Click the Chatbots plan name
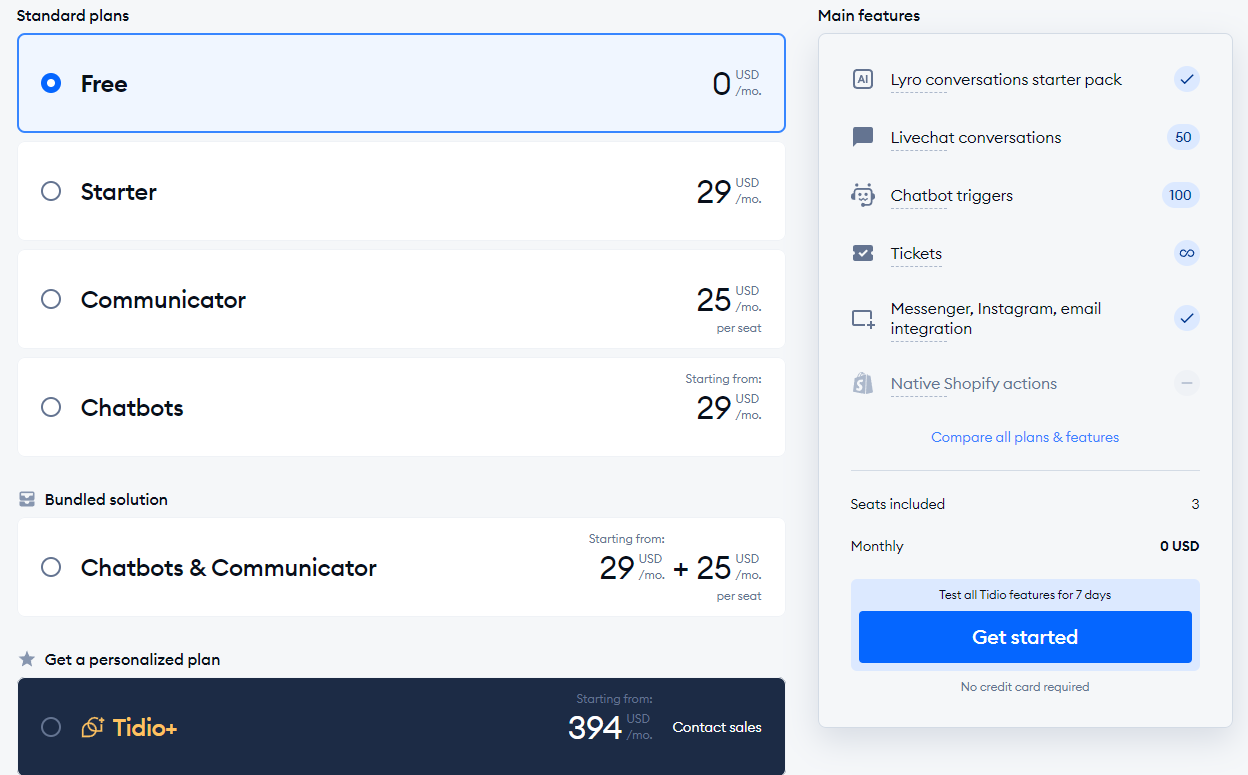The width and height of the screenshot is (1248, 775). click(x=132, y=408)
